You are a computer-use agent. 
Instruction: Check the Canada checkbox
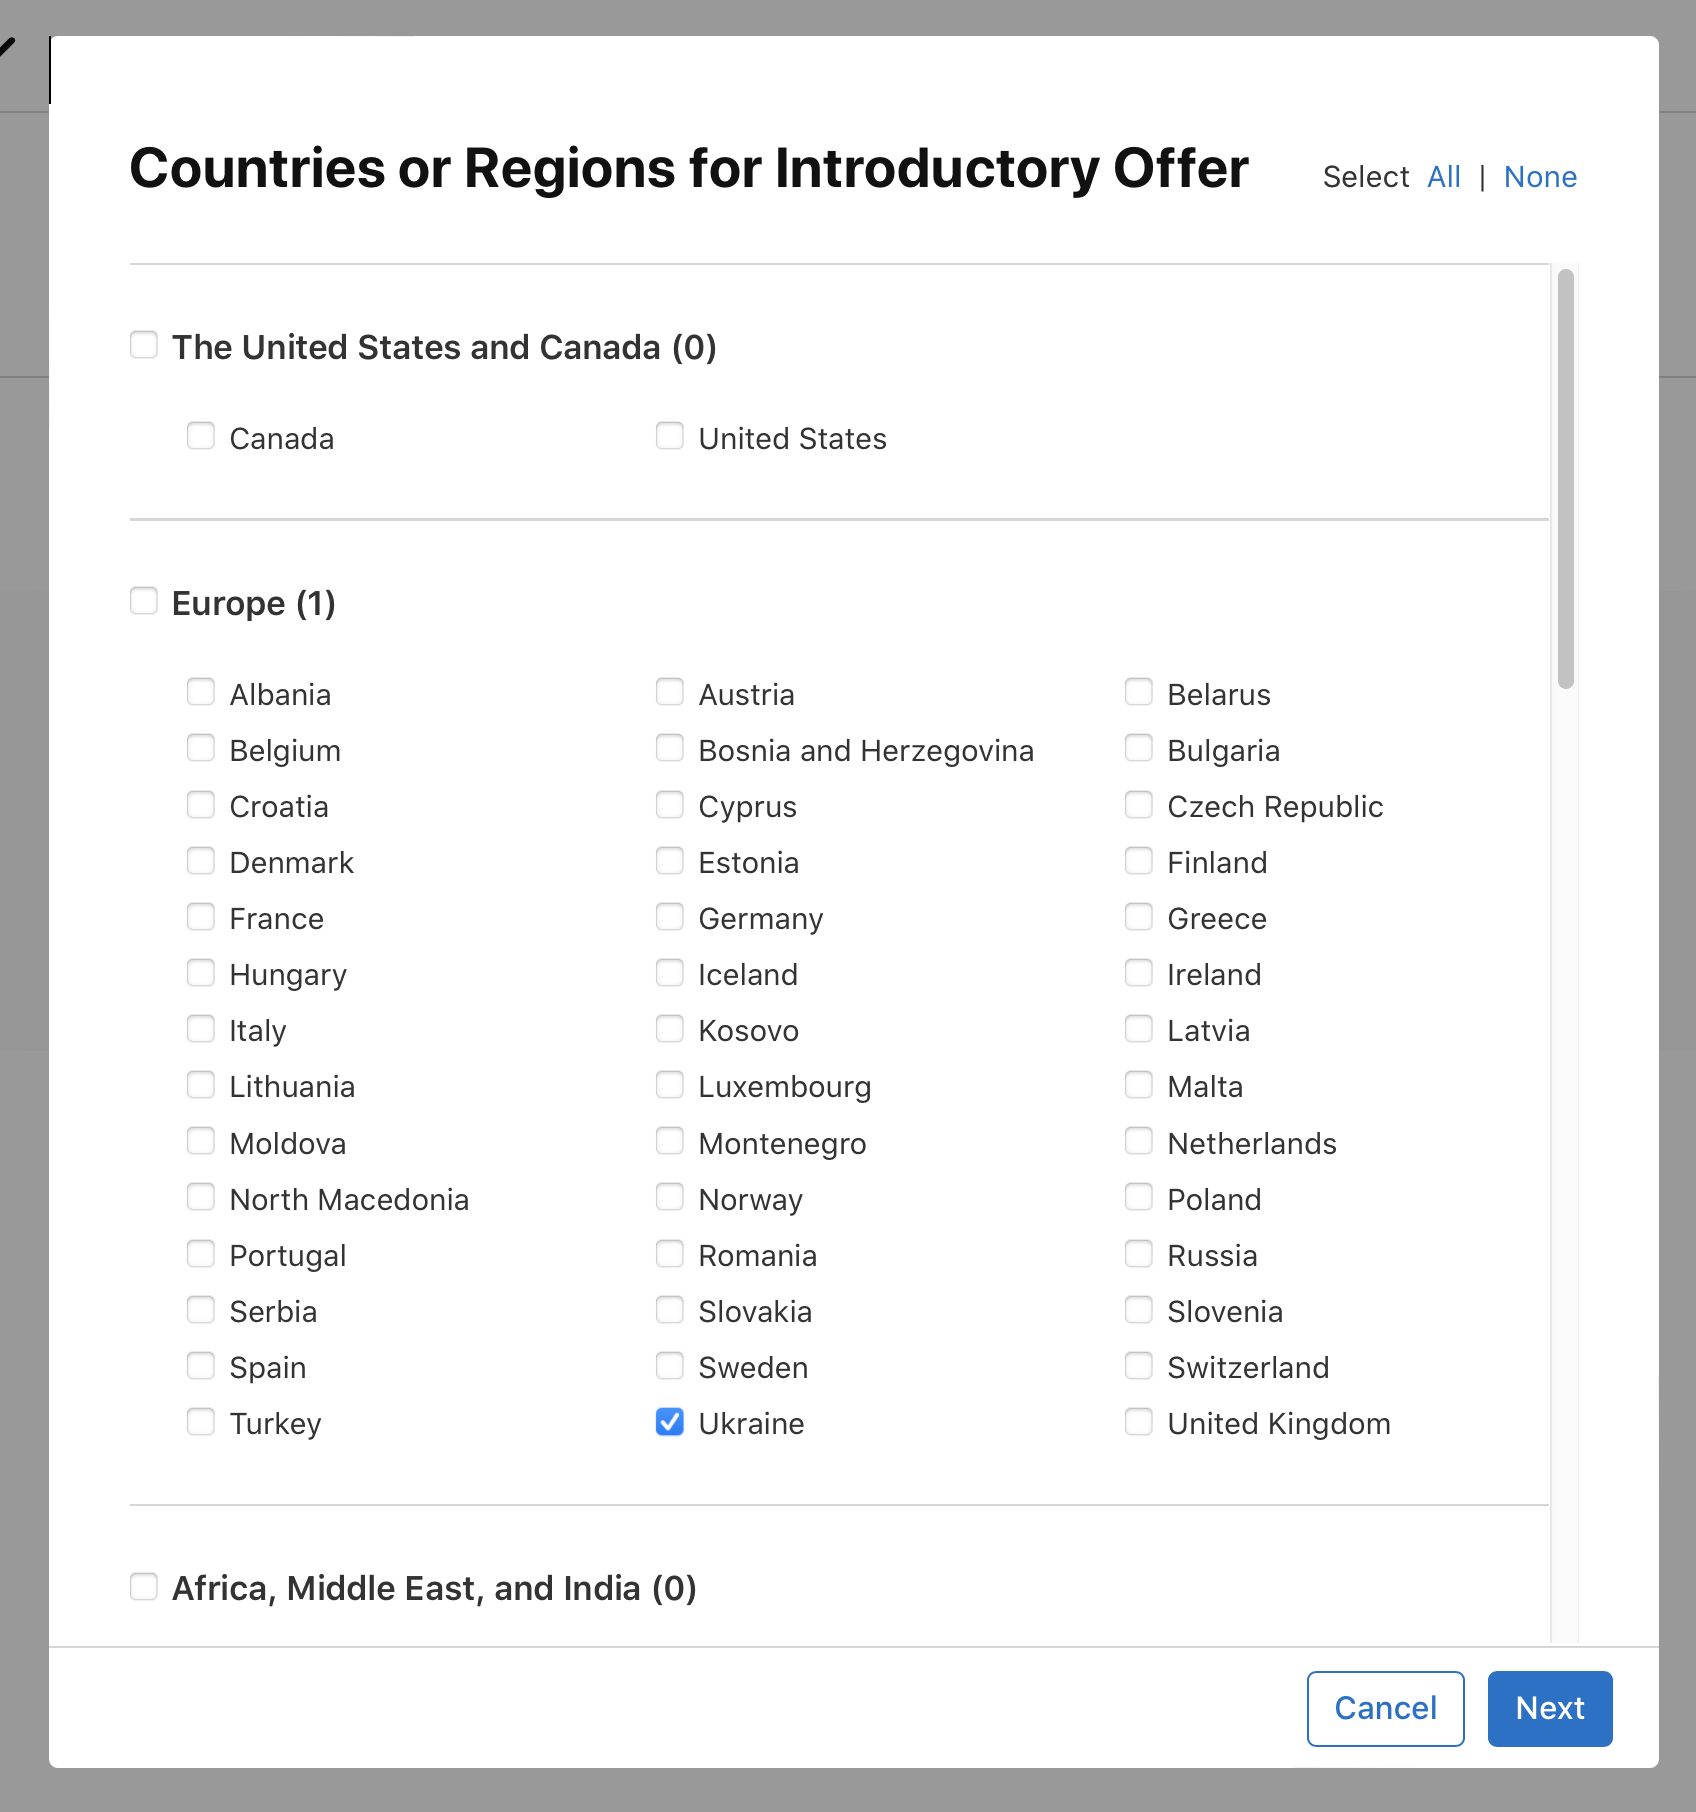point(201,436)
